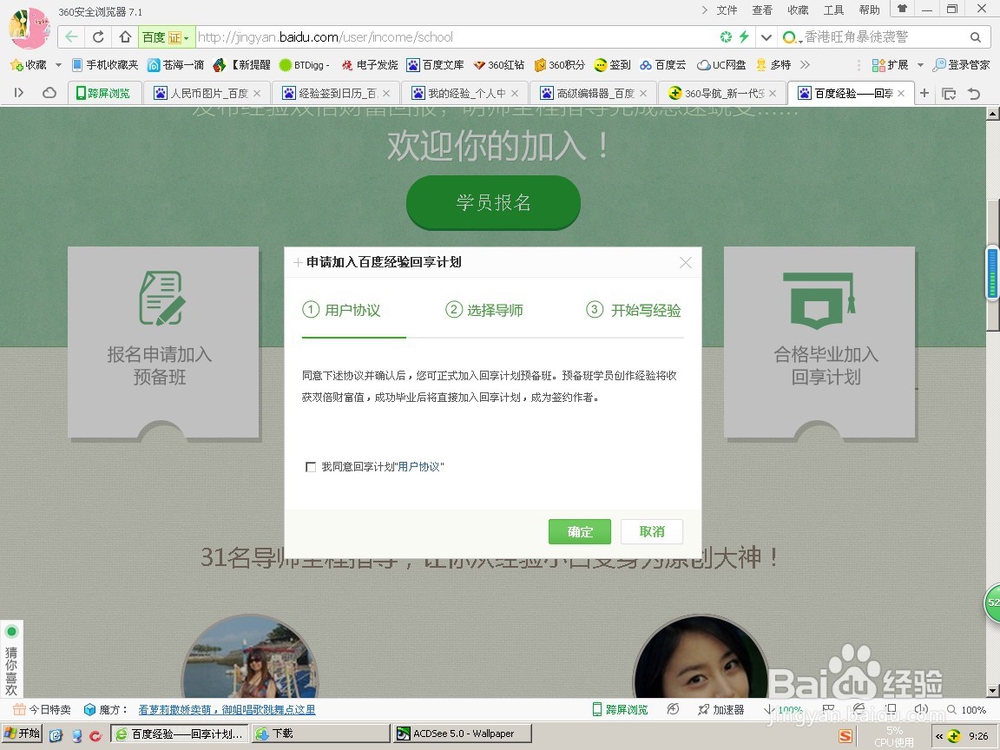Expand the address bar history dropdown arrow
This screenshot has height=750, width=1000.
tap(767, 37)
